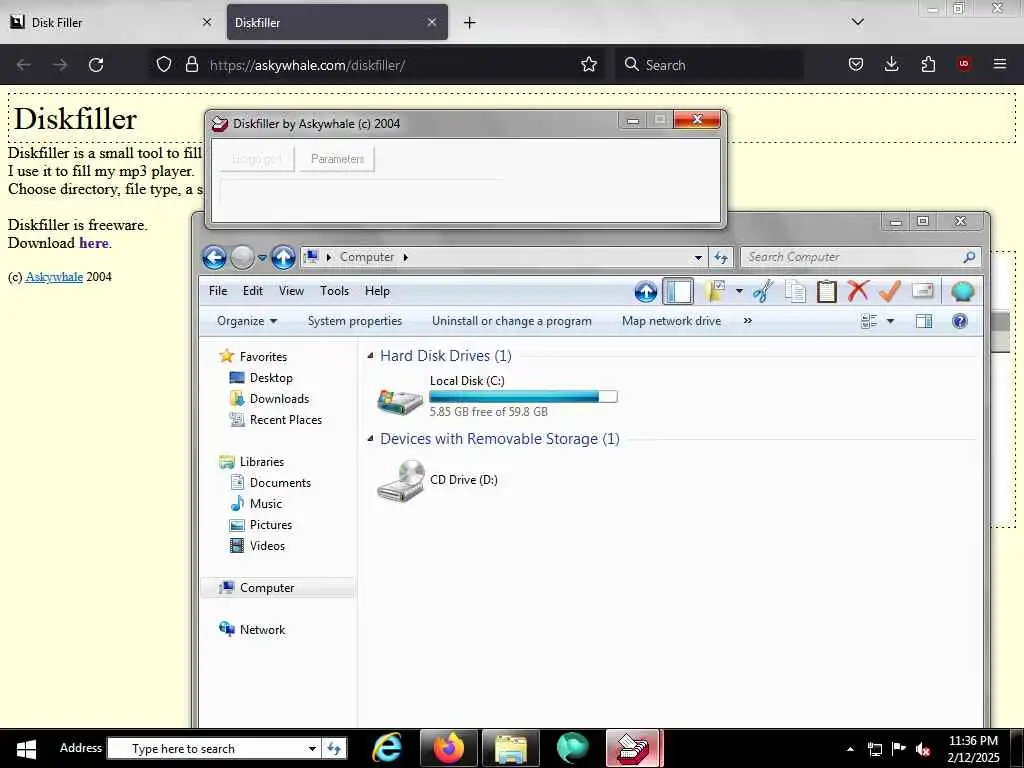This screenshot has width=1024, height=768.
Task: Open the View menu in Explorer
Action: click(291, 291)
